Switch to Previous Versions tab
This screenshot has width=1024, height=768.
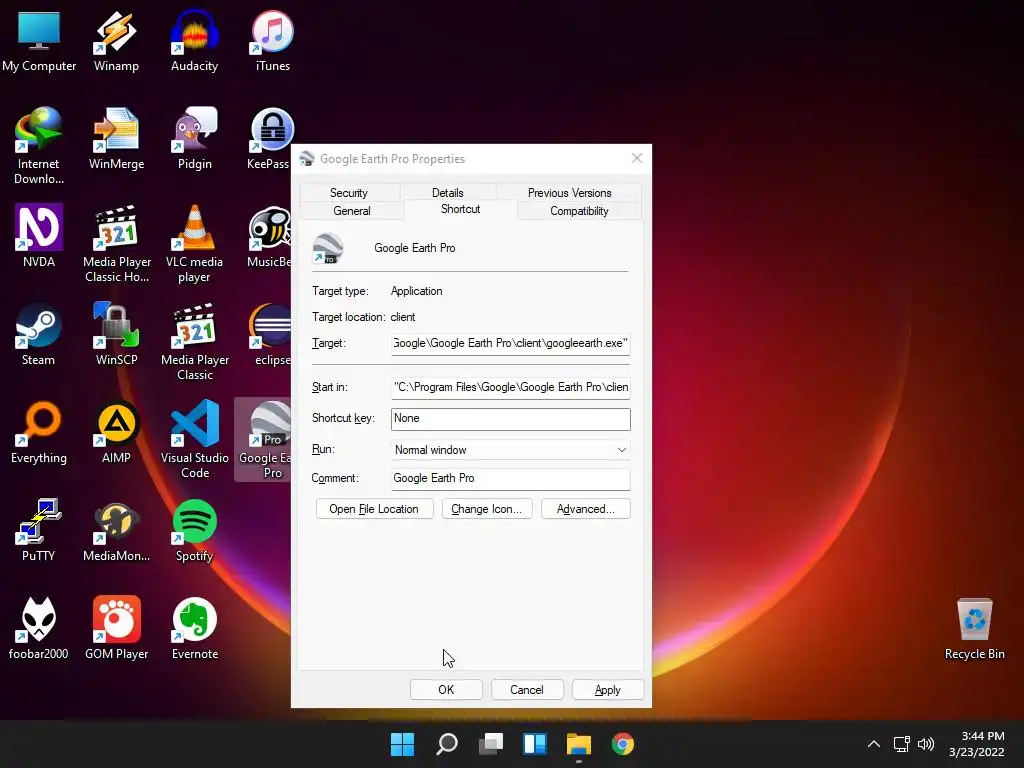(x=569, y=193)
